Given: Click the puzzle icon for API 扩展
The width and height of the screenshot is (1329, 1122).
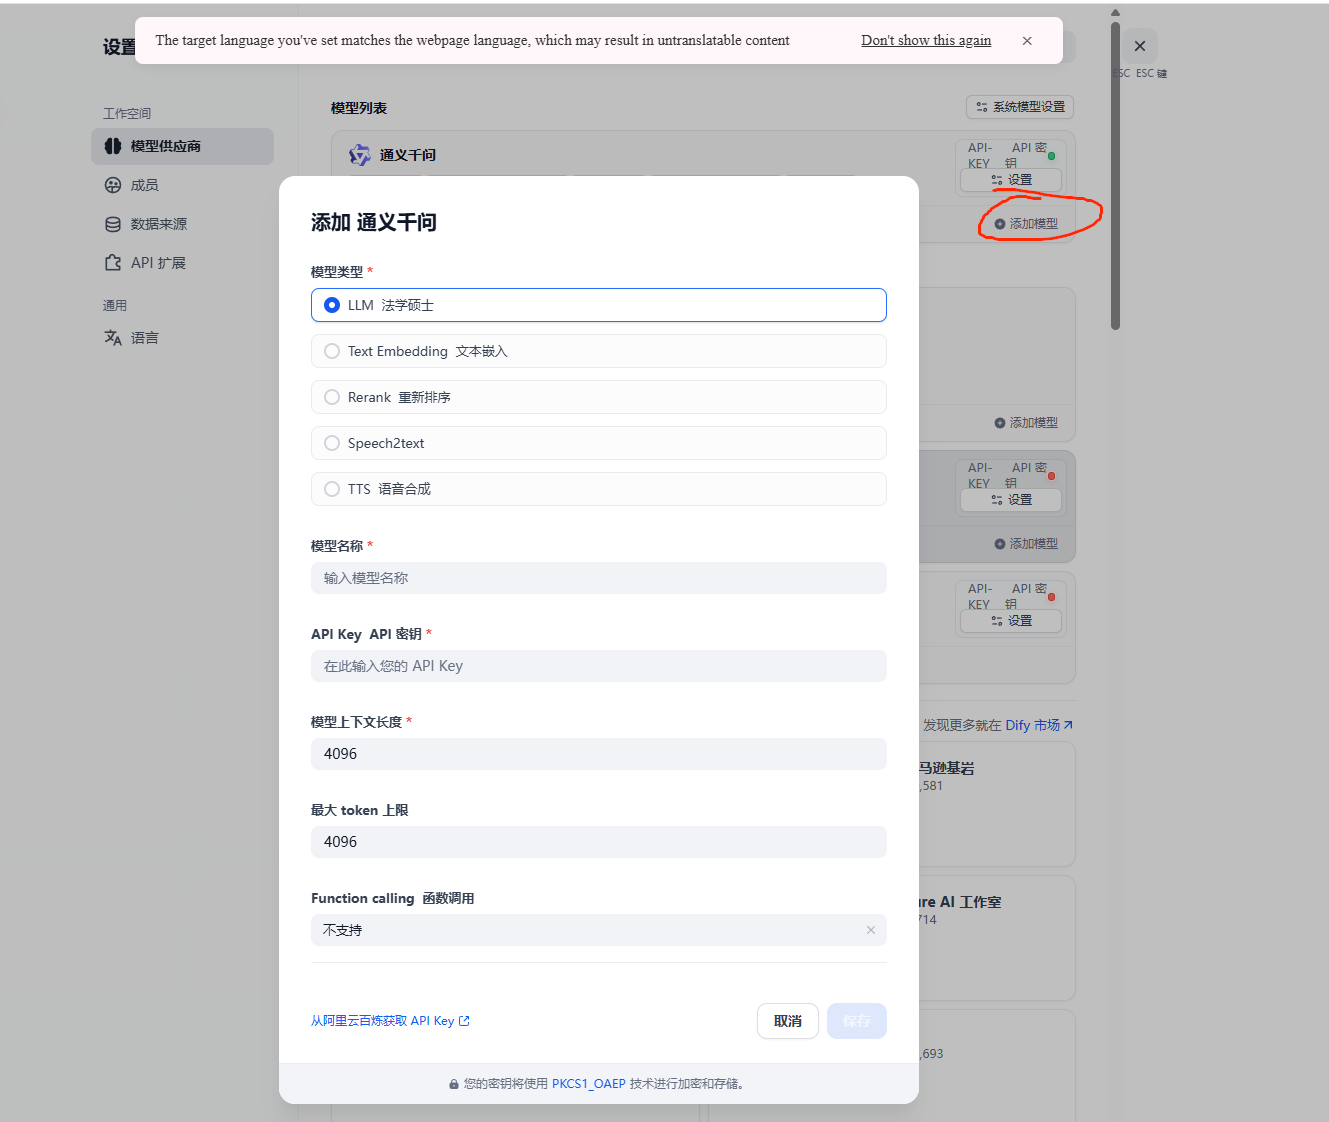Looking at the screenshot, I should [x=113, y=263].
